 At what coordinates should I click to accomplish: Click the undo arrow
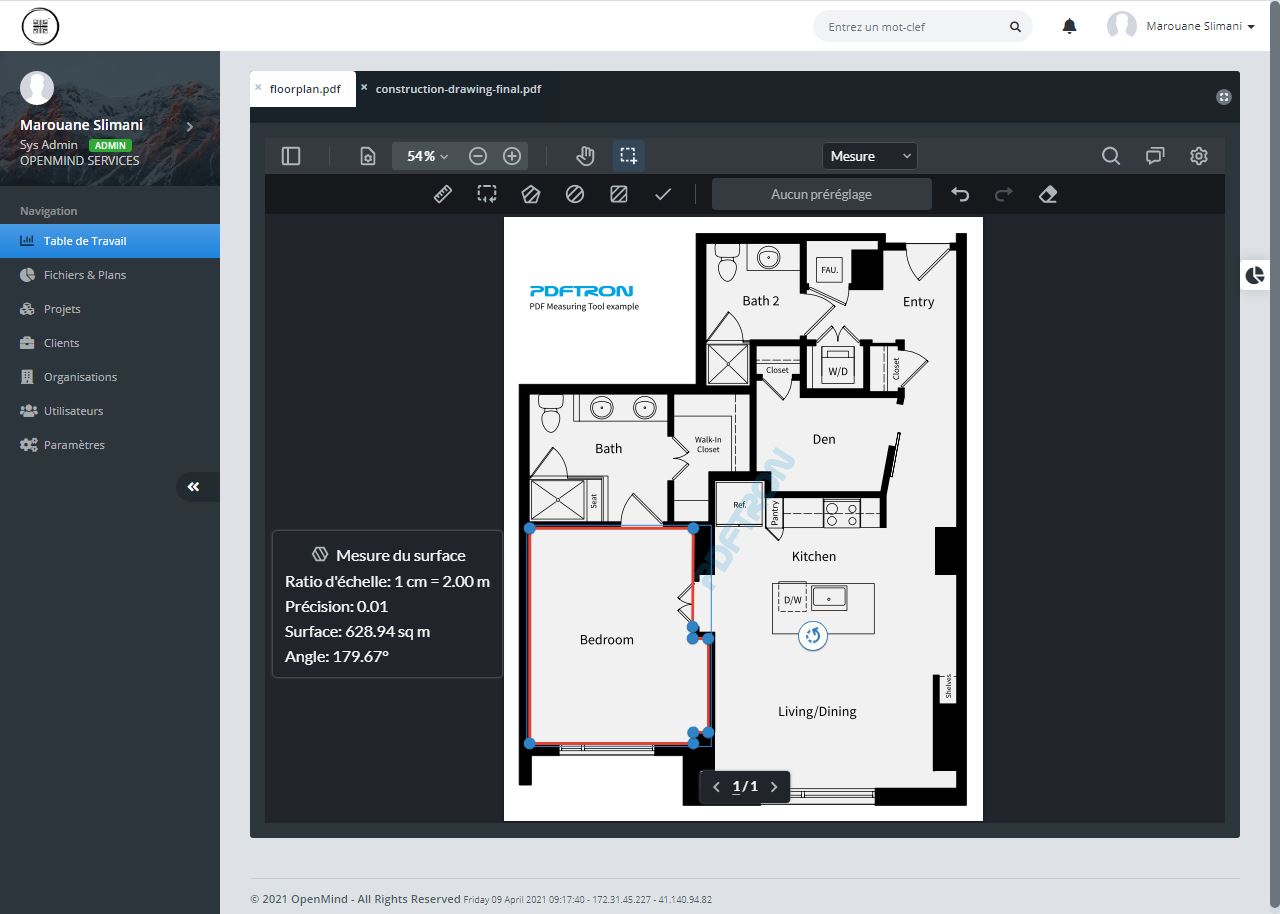point(960,194)
